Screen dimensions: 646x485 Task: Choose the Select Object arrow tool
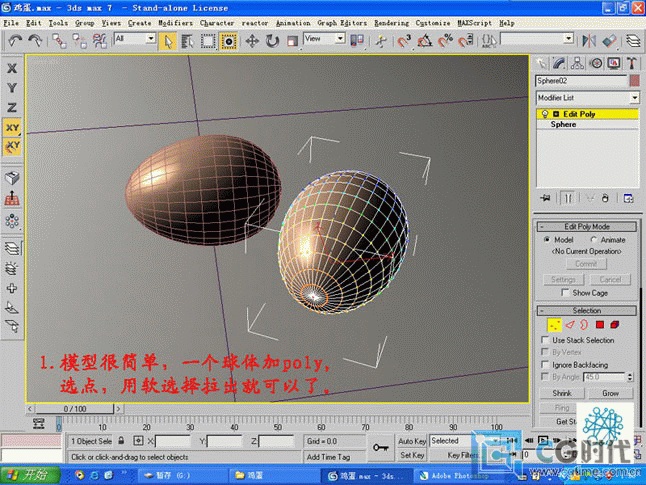[x=168, y=41]
